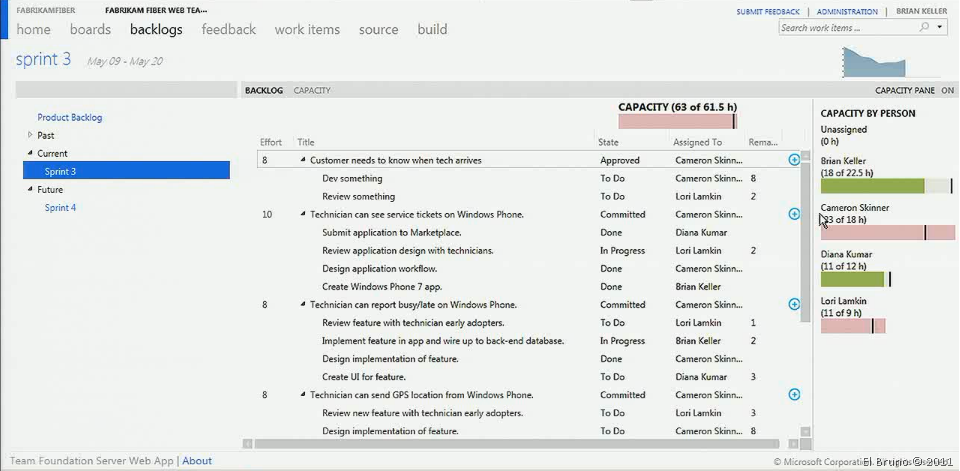Click the Search work items field
The width and height of the screenshot is (960, 471).
coord(846,28)
